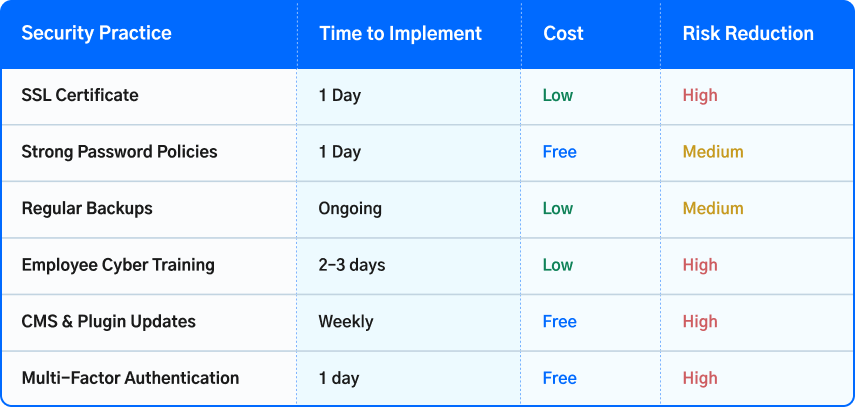Click the 2–3 days time value
This screenshot has height=407, width=855.
click(352, 265)
